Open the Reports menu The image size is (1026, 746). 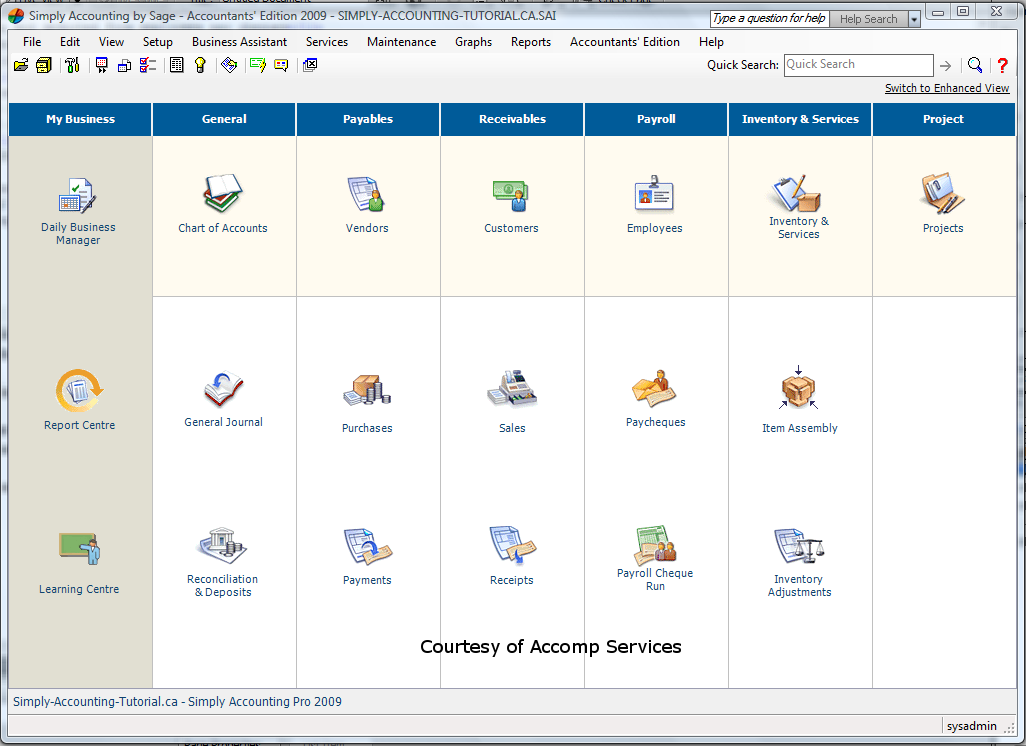click(x=531, y=42)
